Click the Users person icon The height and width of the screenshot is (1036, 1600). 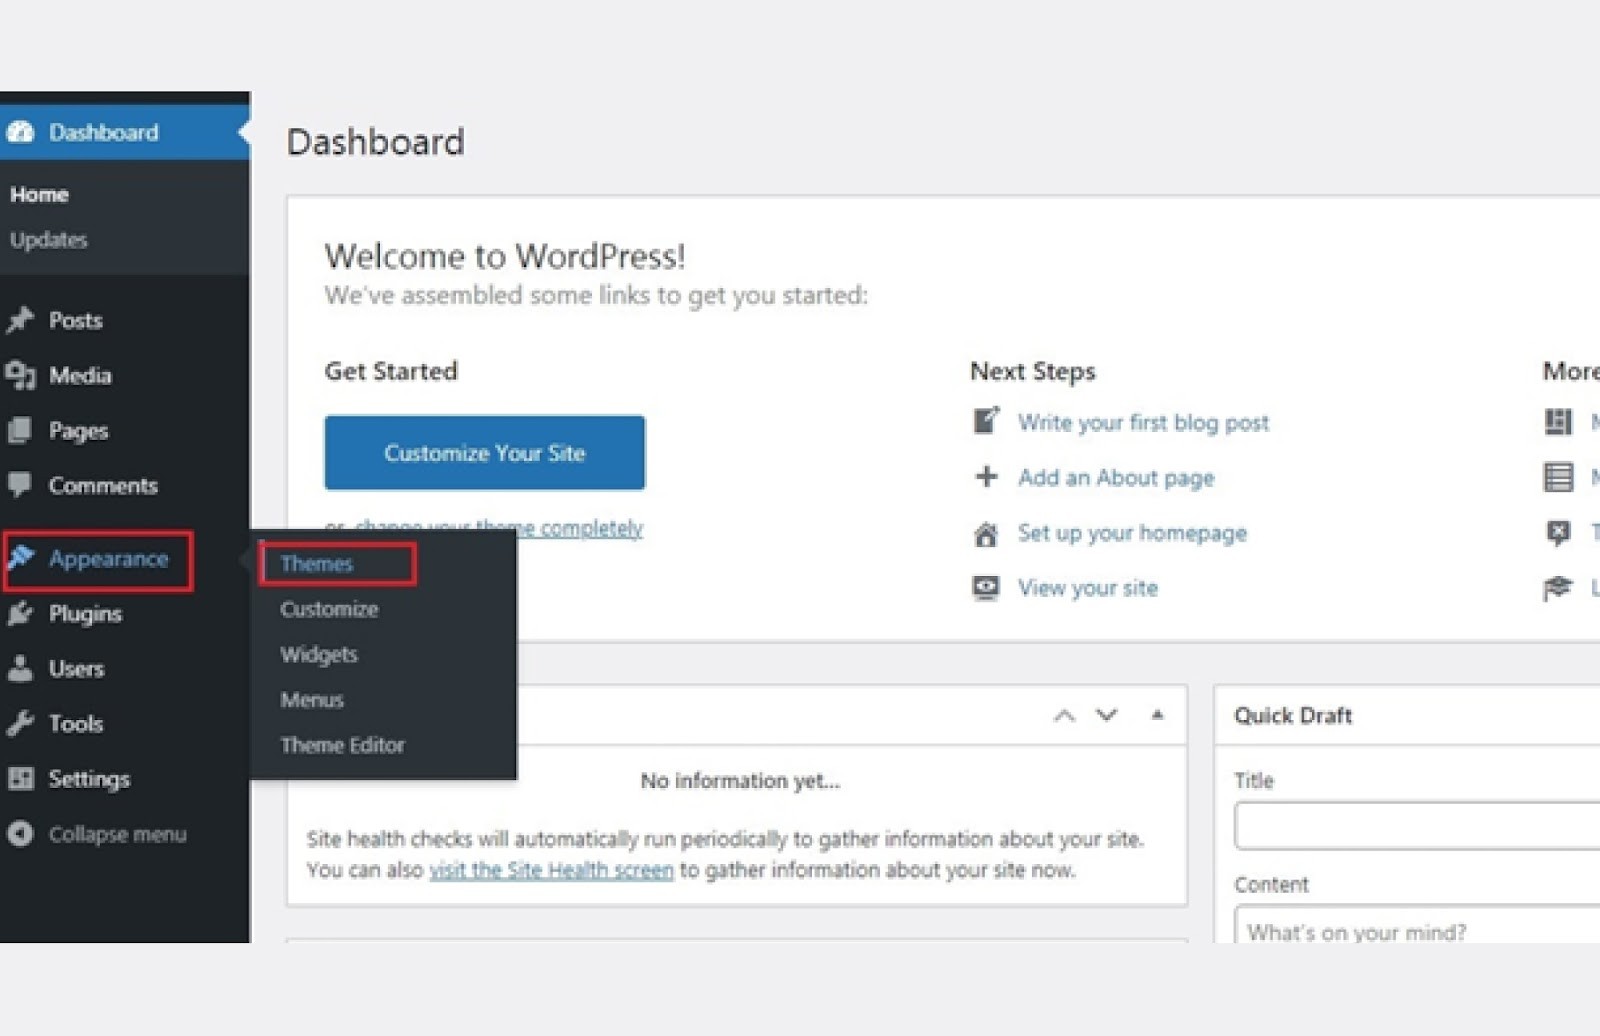[20, 668]
